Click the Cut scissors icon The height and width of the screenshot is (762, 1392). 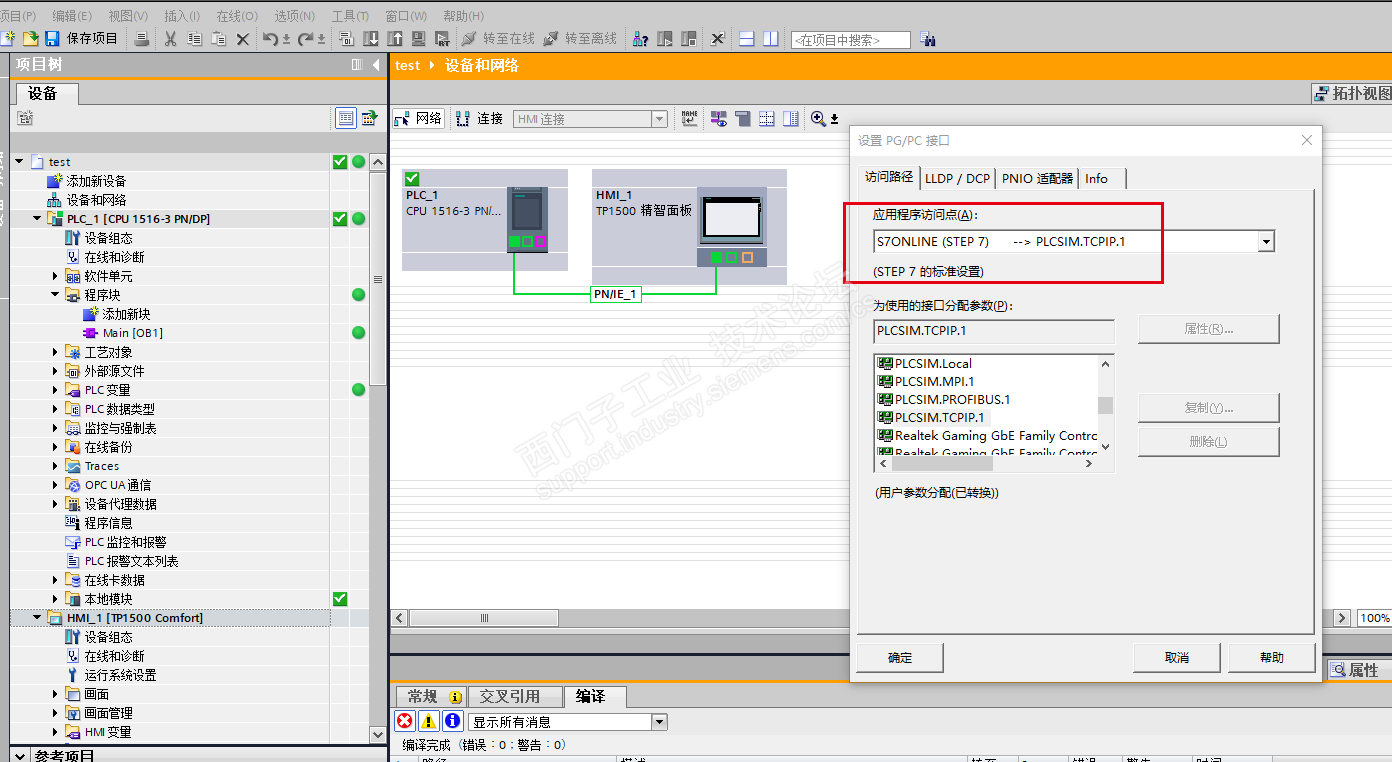(170, 39)
